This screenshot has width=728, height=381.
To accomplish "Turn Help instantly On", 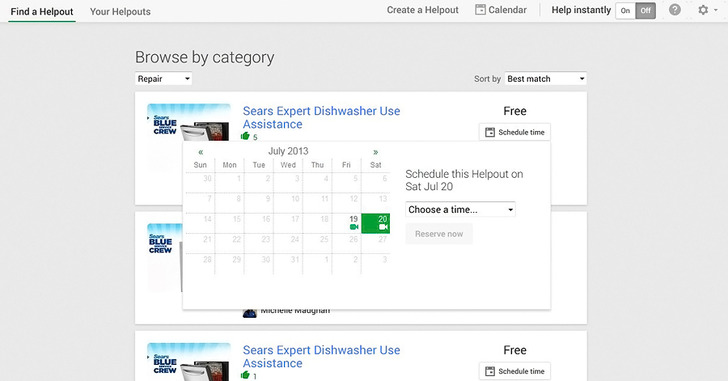I will tap(625, 11).
